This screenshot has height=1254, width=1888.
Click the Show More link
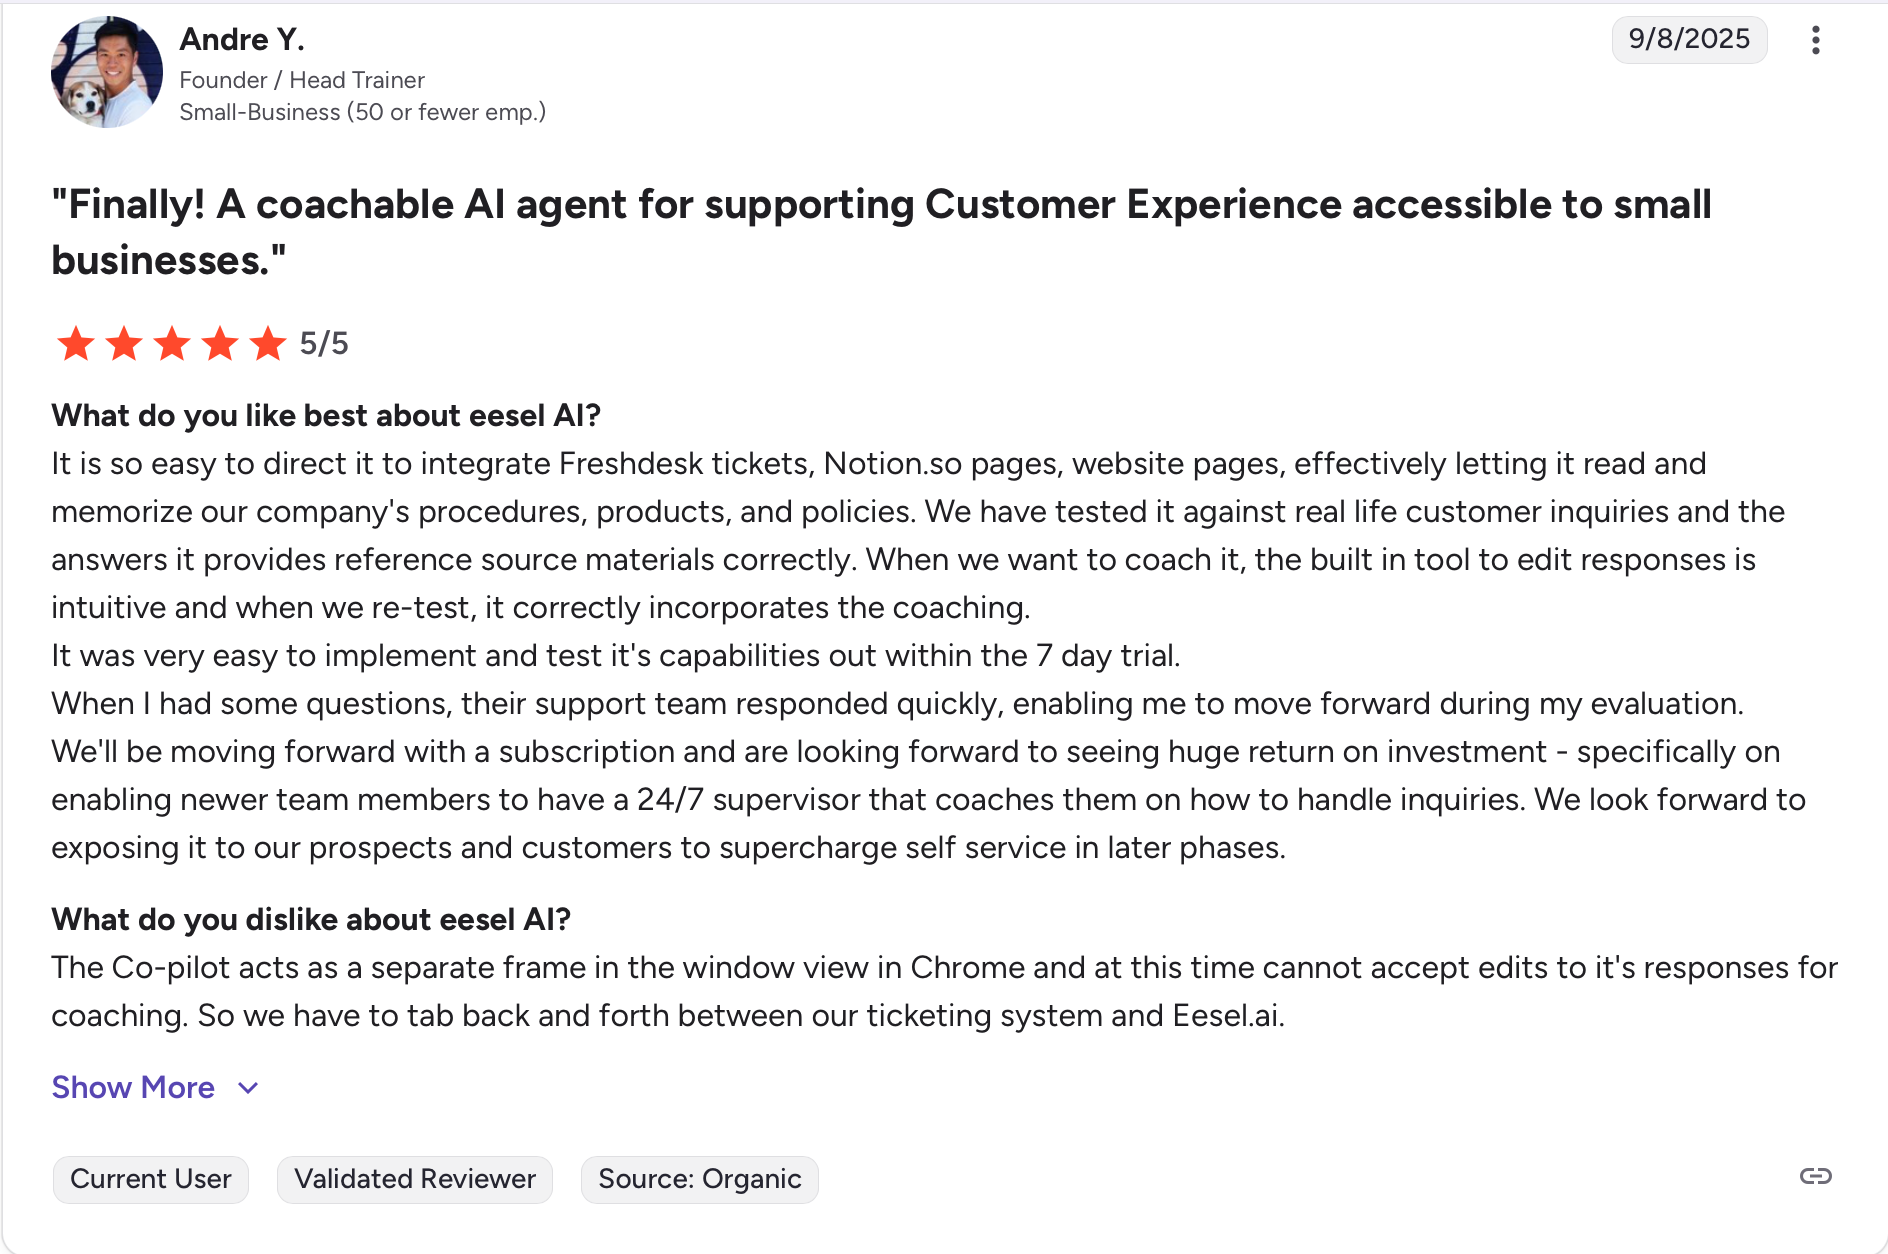point(133,1087)
